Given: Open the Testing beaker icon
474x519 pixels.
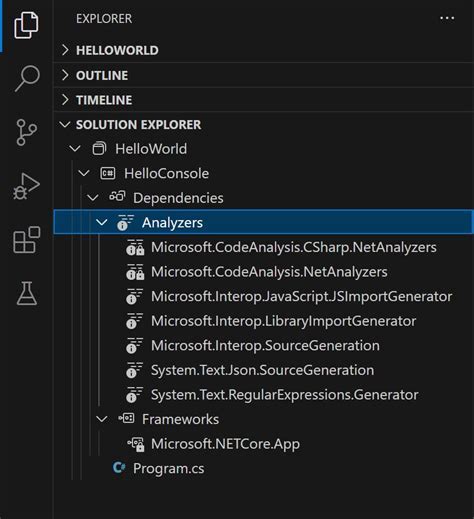Looking at the screenshot, I should click(27, 293).
